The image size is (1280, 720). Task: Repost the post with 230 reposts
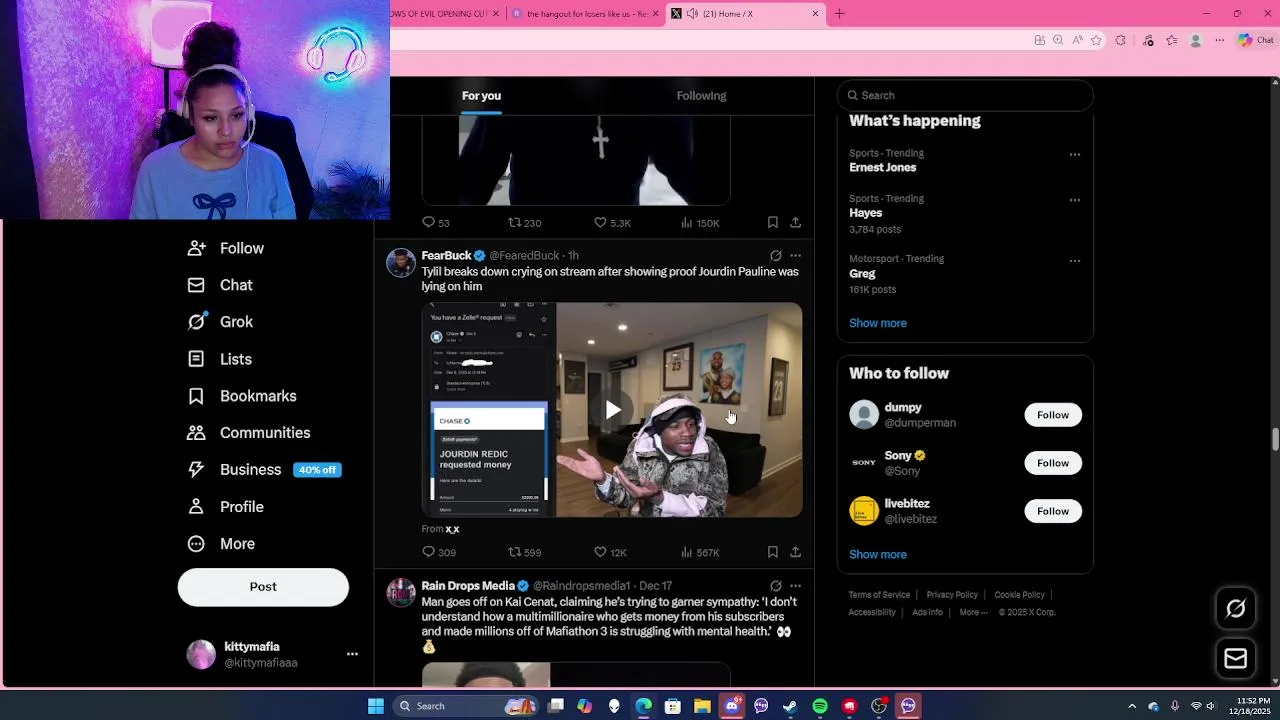click(525, 222)
